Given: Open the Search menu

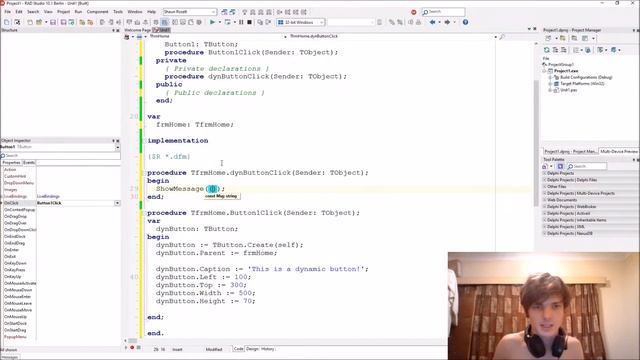Looking at the screenshot, I should coord(33,12).
